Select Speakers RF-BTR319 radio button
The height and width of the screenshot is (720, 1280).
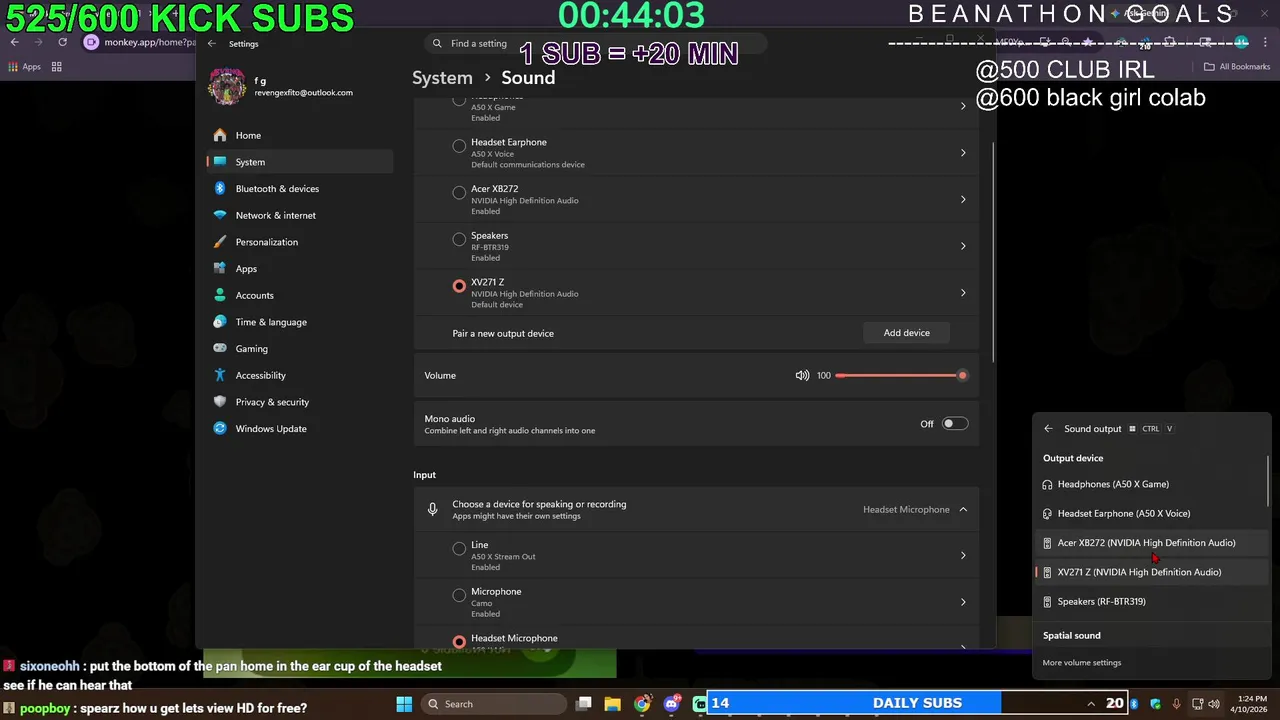(459, 239)
